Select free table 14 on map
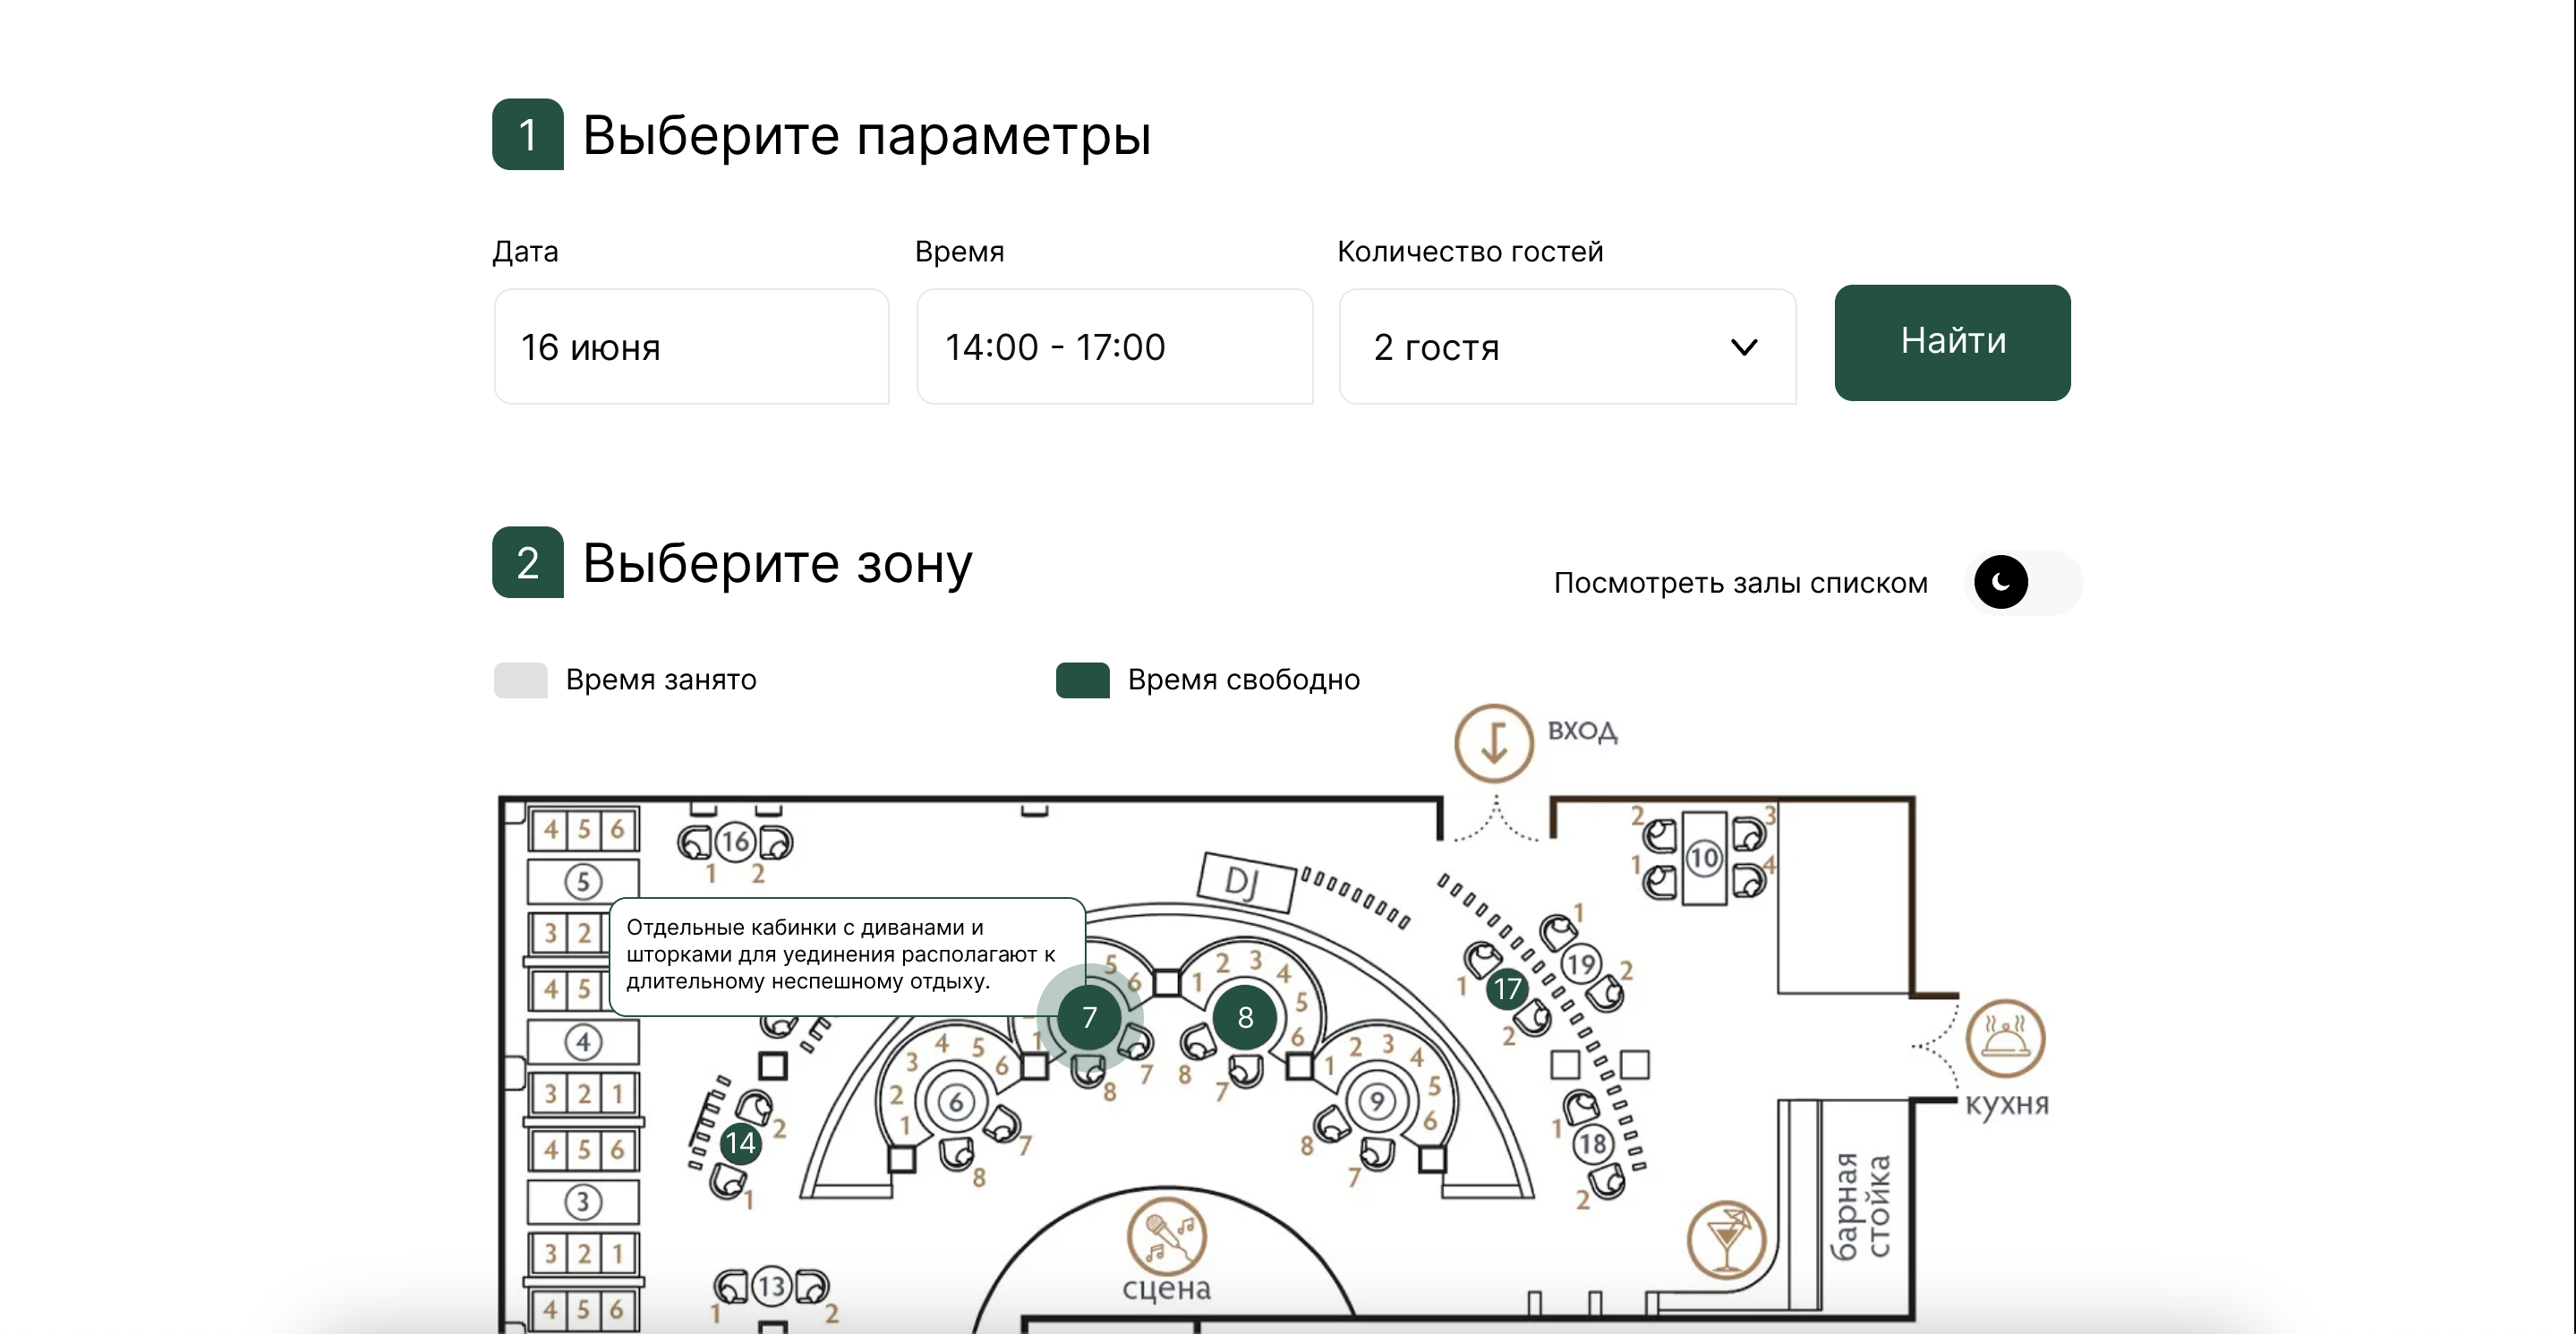Viewport: 2576px width, 1334px height. click(x=740, y=1142)
